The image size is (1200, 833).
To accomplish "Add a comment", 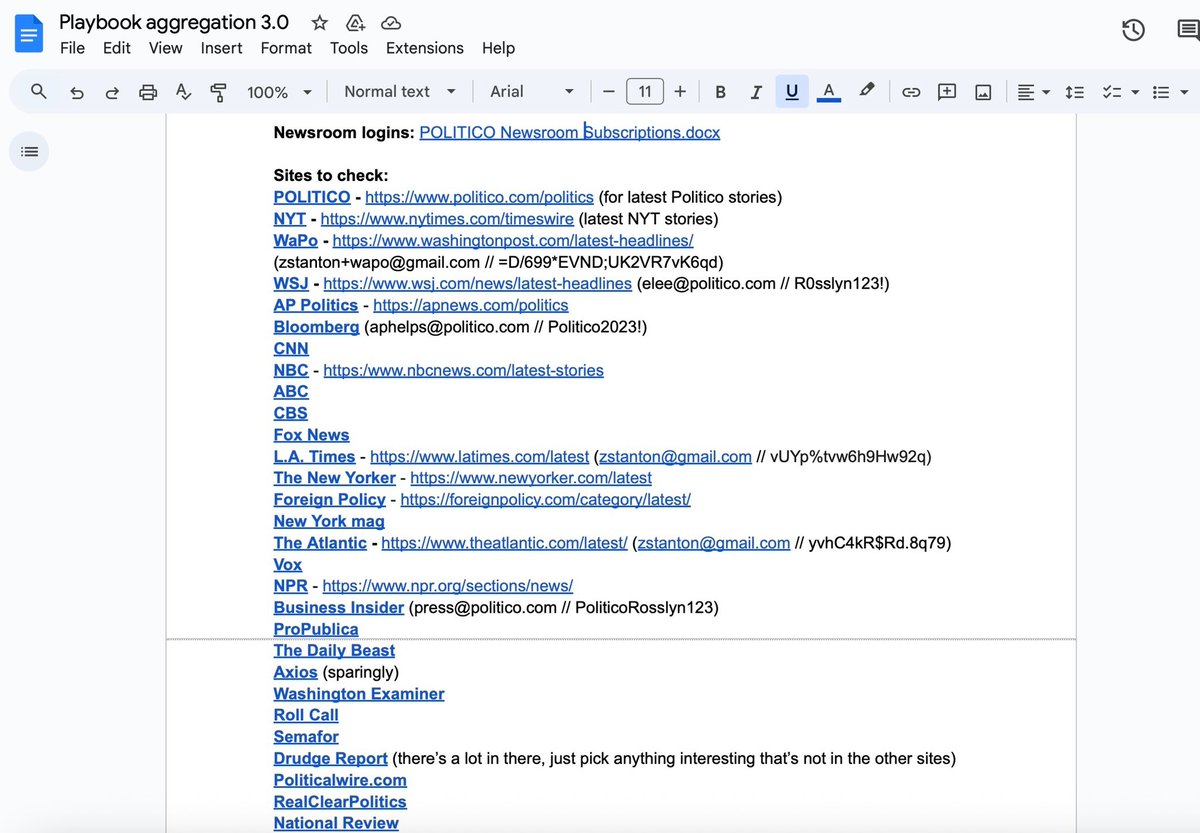I will 947,91.
